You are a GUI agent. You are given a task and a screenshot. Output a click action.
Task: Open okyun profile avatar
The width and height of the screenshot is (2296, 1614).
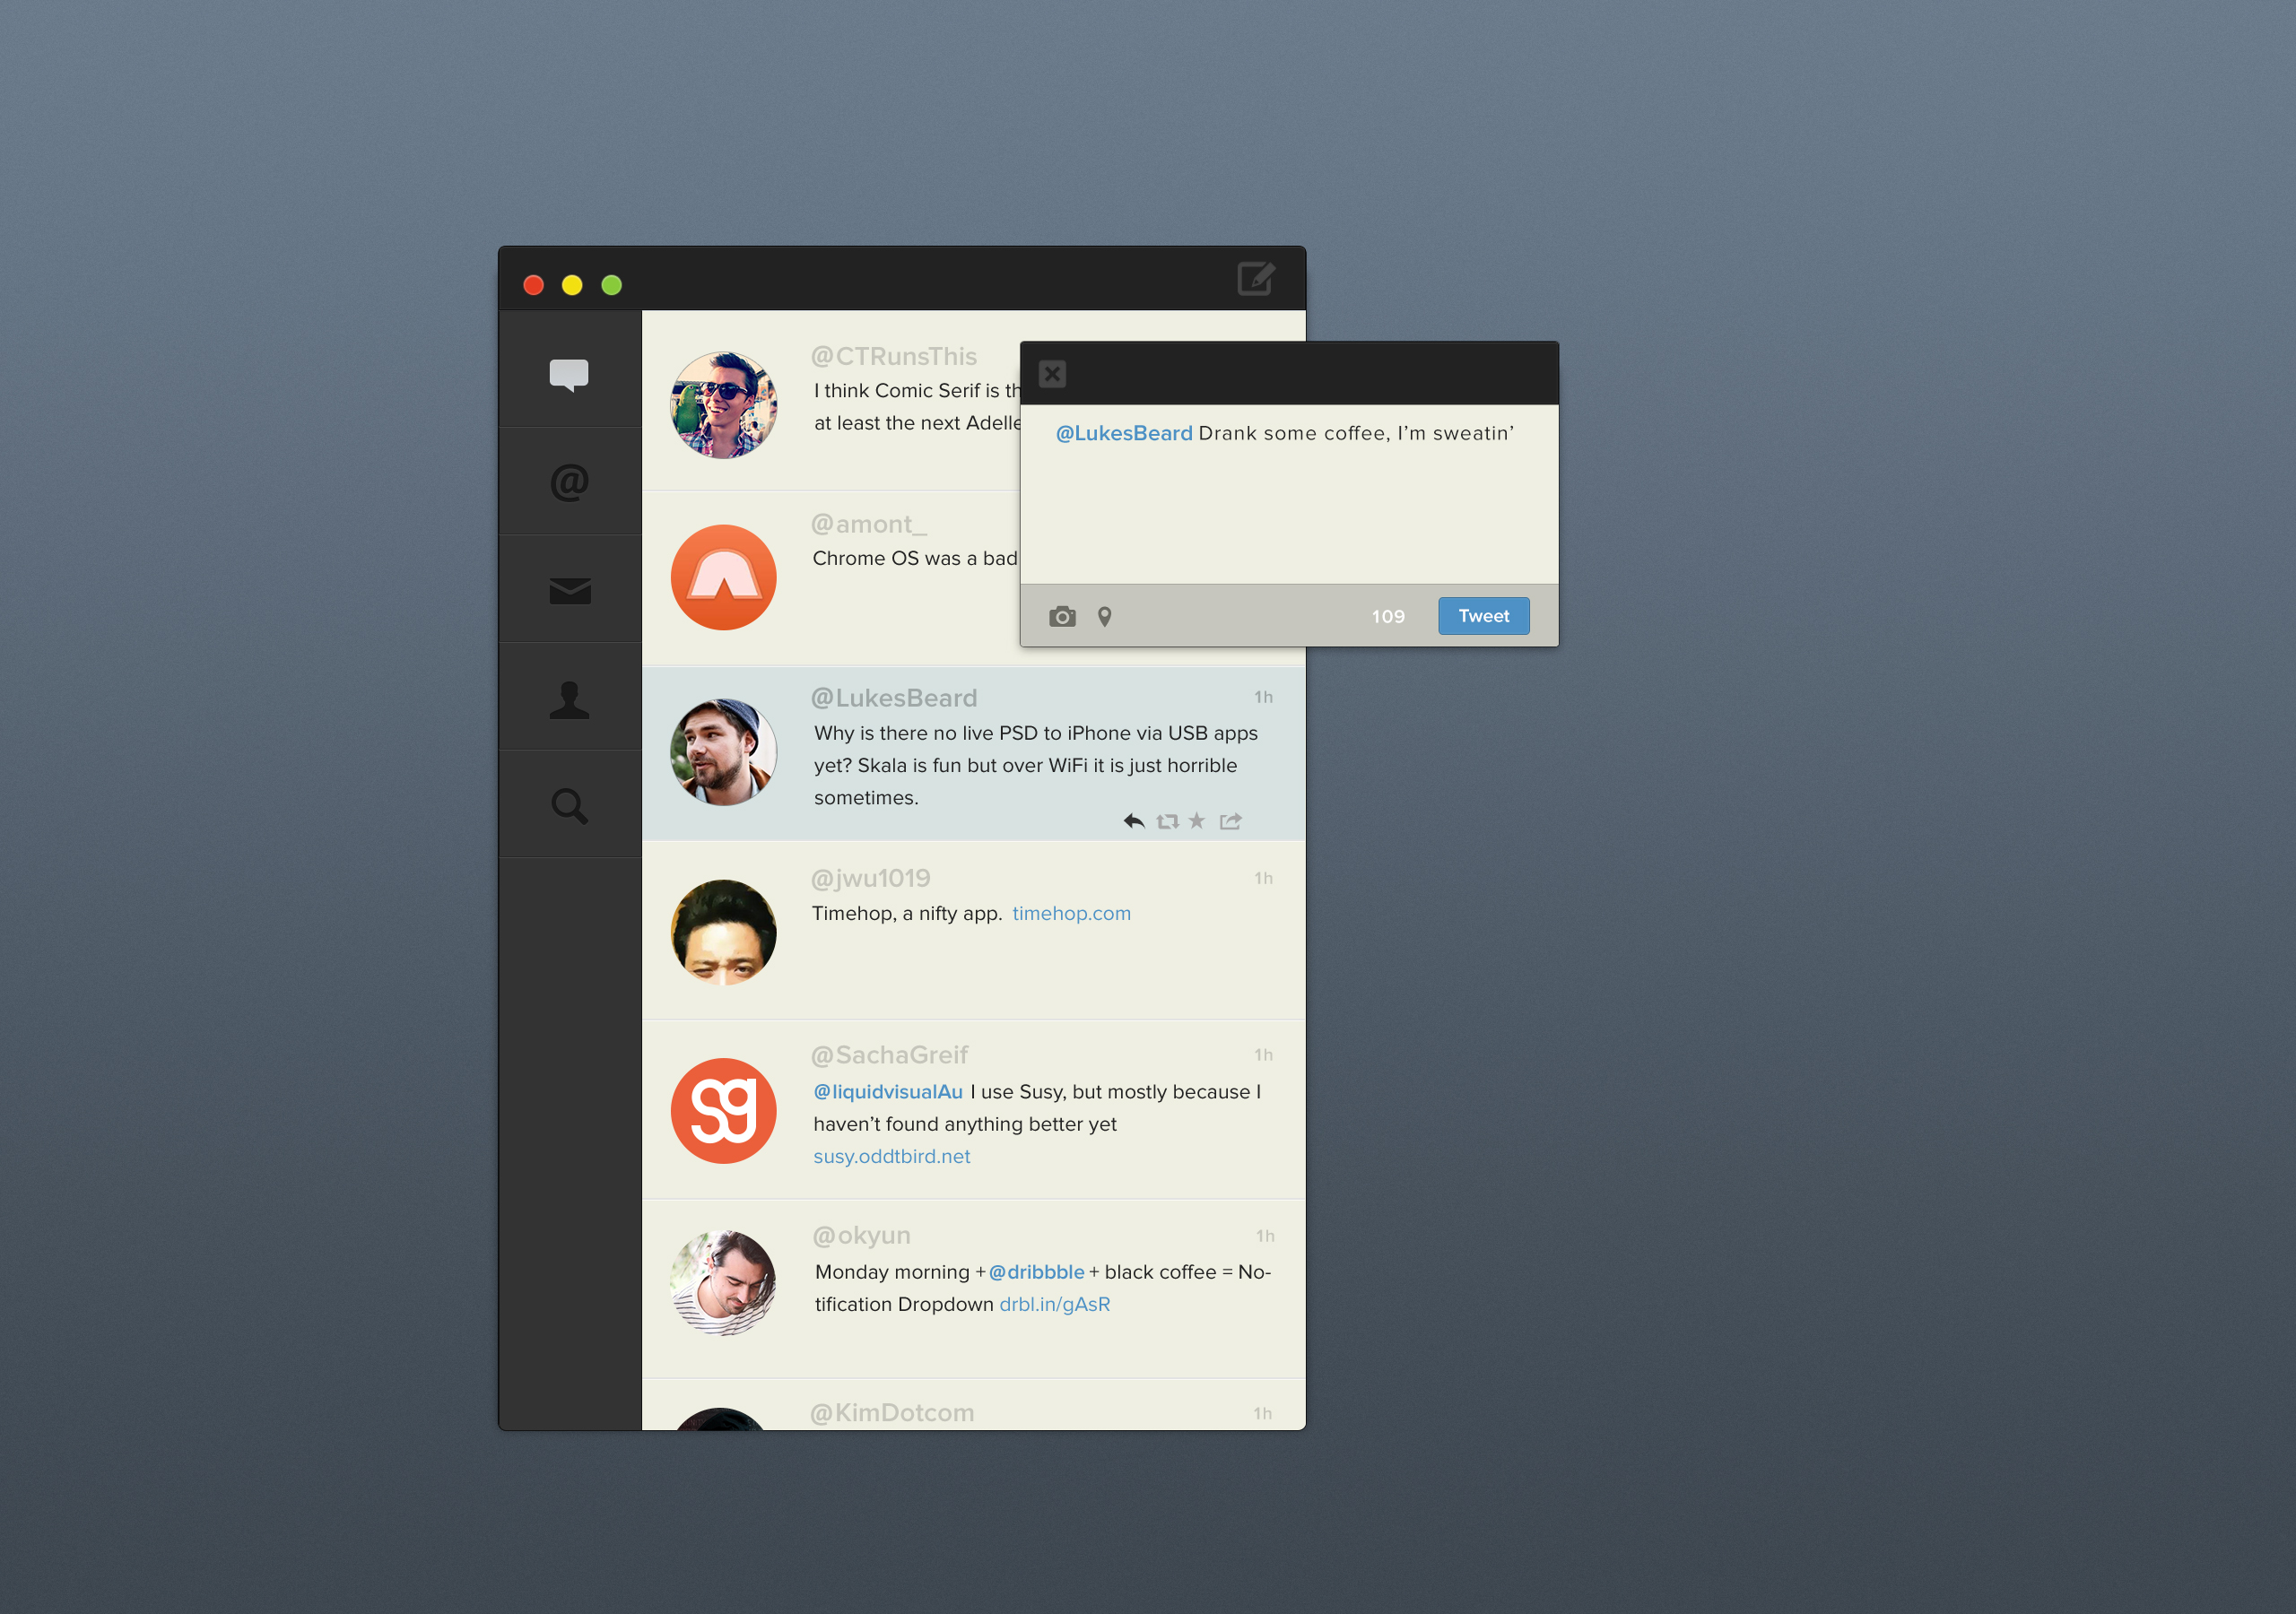click(x=723, y=1283)
